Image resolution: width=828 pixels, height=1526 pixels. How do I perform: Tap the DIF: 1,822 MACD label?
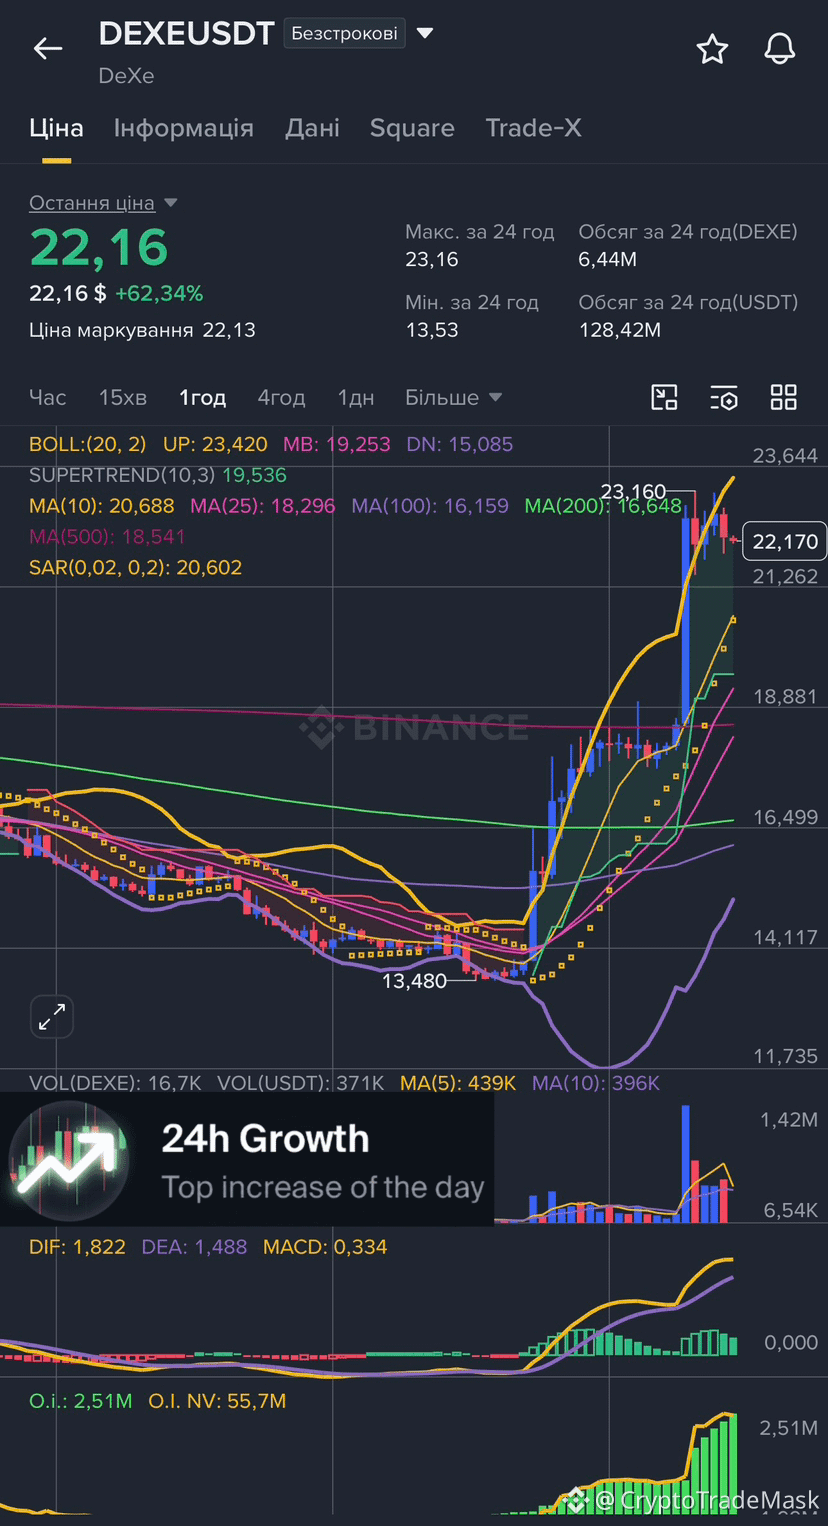[75, 1247]
